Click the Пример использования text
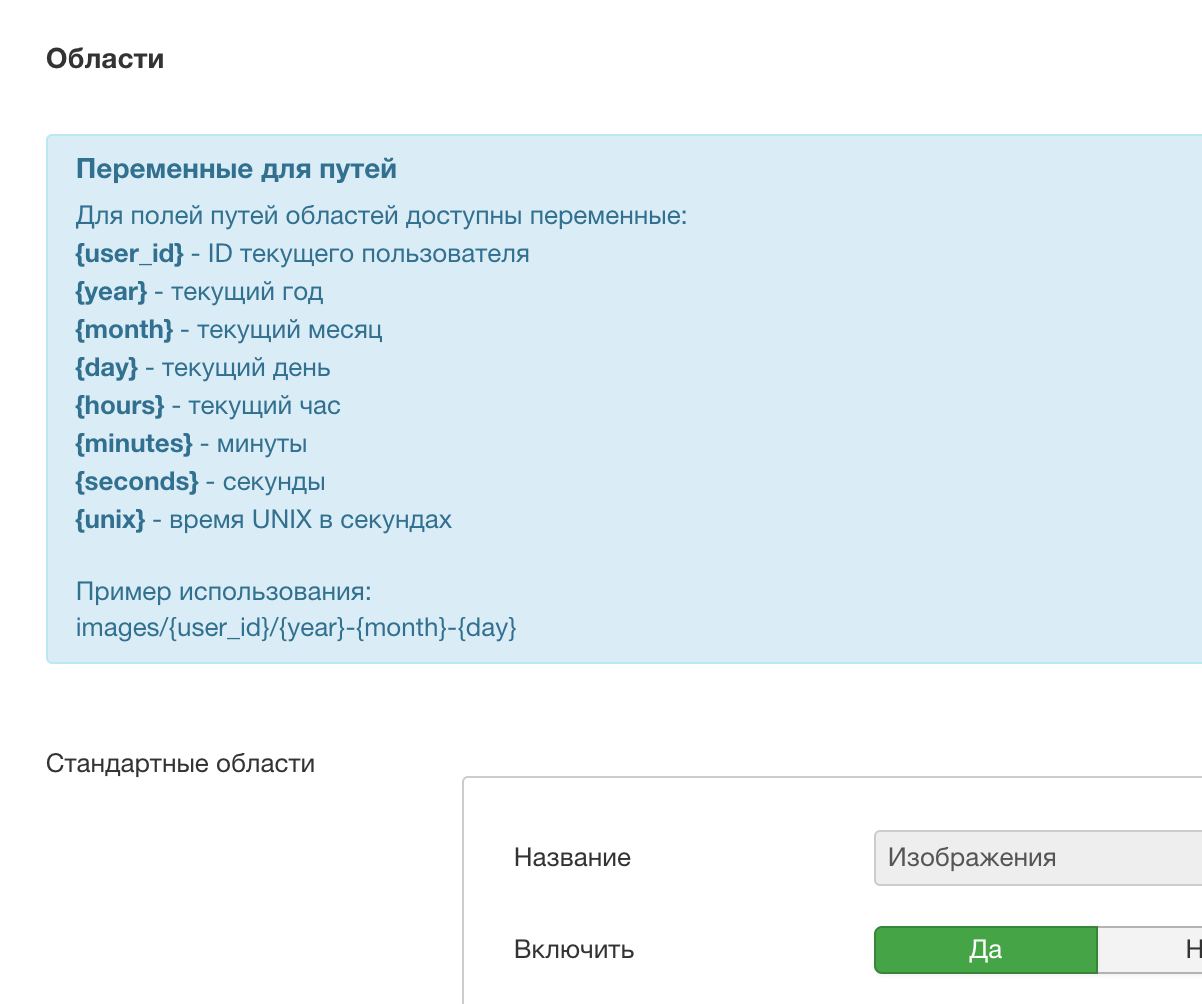The image size is (1202, 1004). (223, 591)
